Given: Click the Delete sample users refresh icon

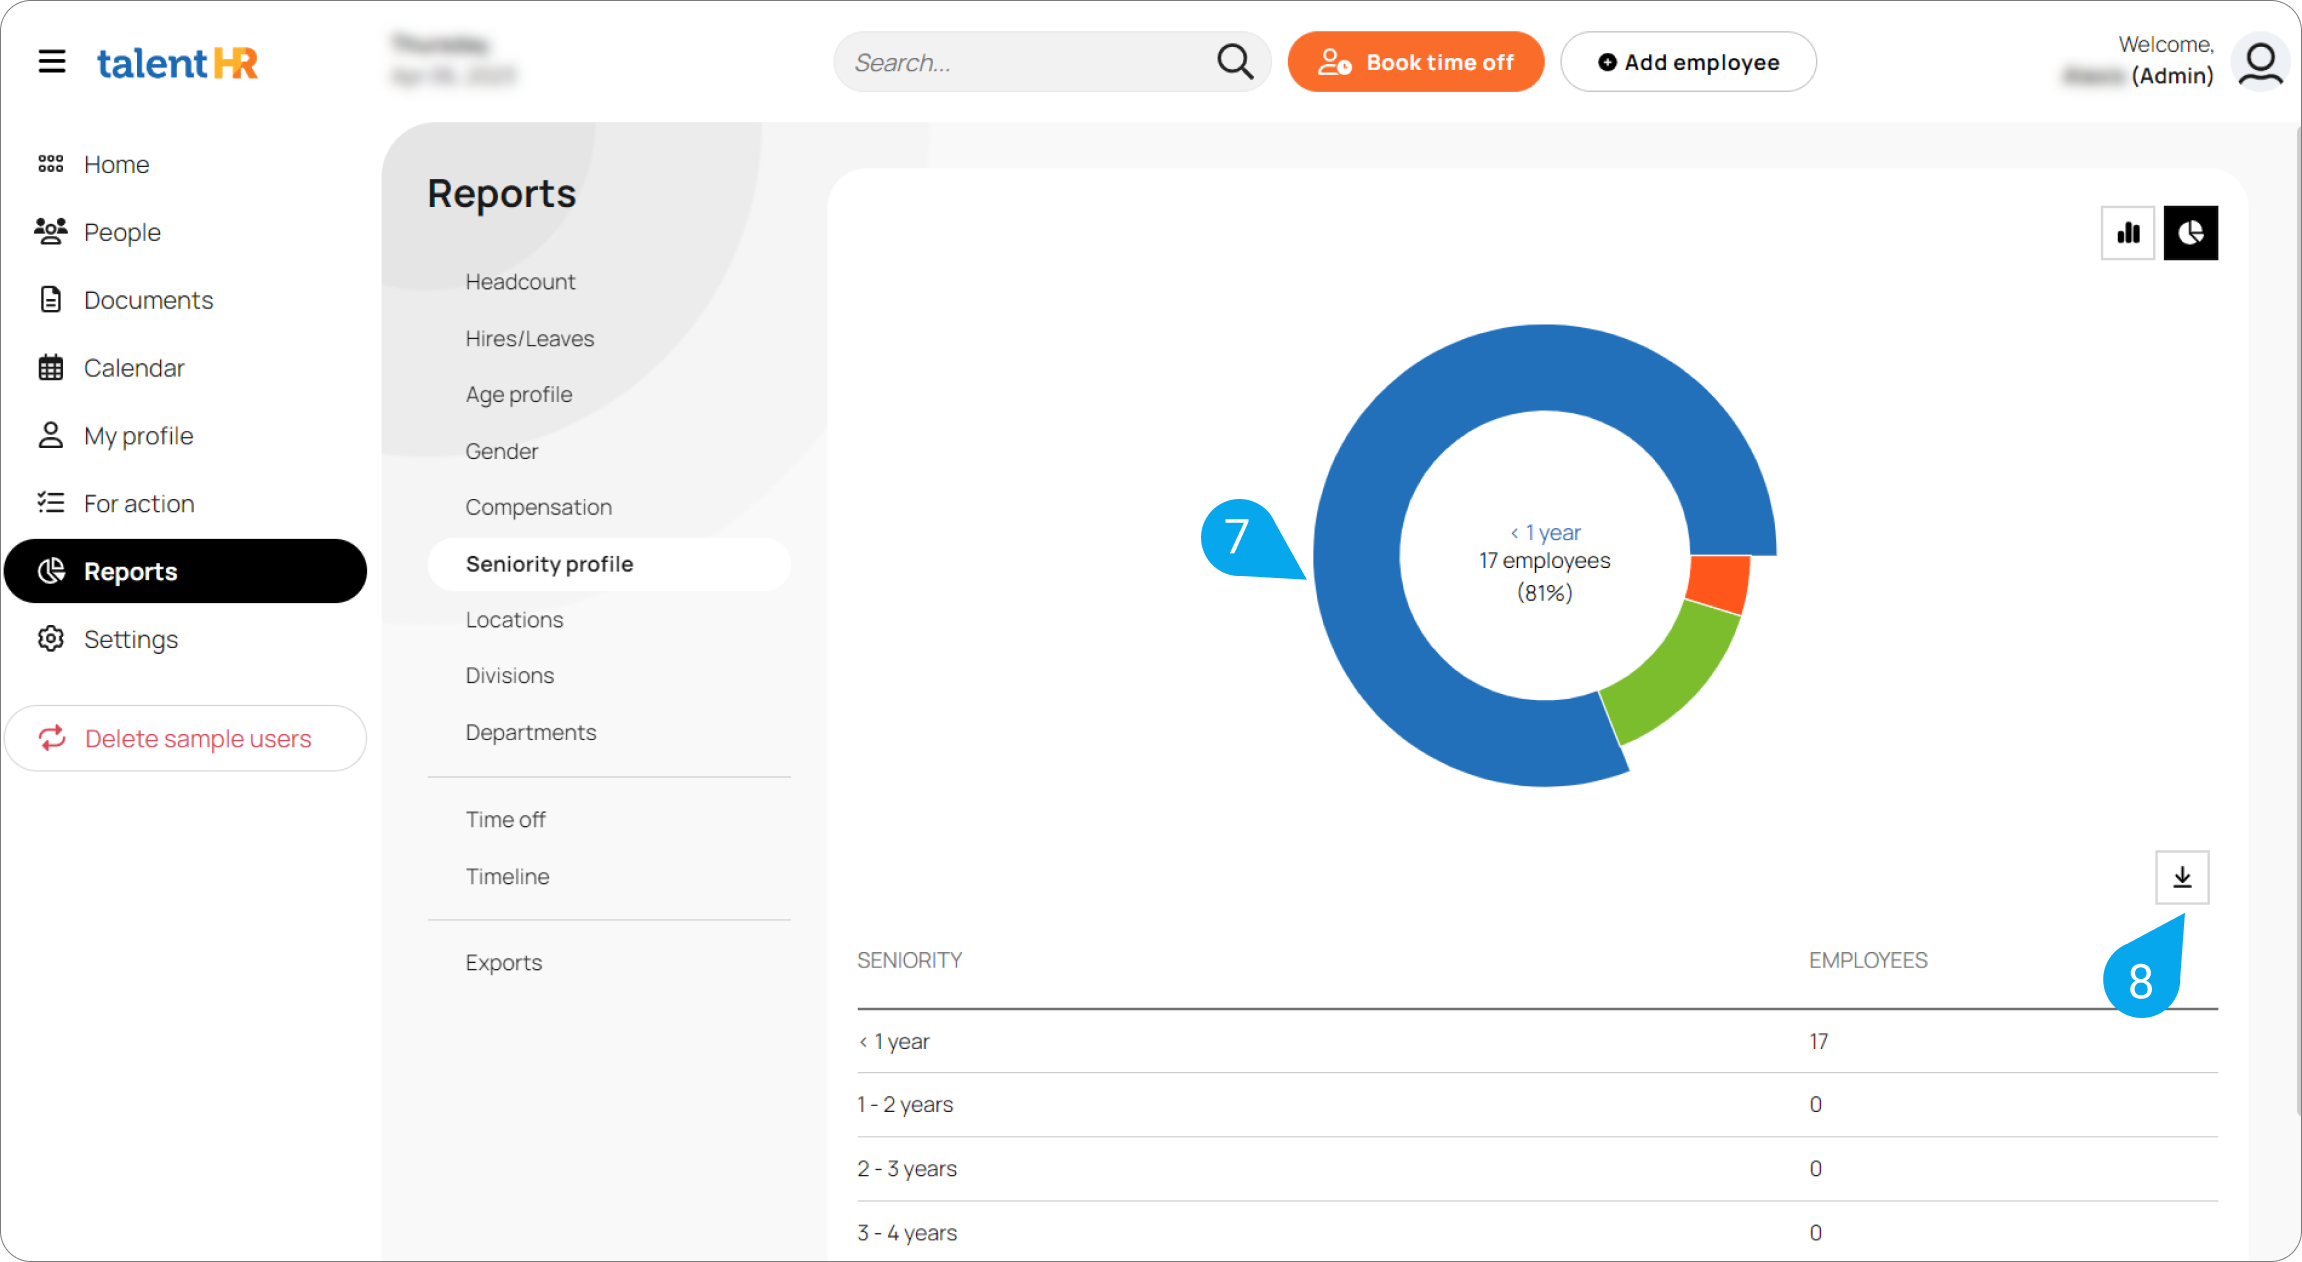Looking at the screenshot, I should [x=52, y=738].
